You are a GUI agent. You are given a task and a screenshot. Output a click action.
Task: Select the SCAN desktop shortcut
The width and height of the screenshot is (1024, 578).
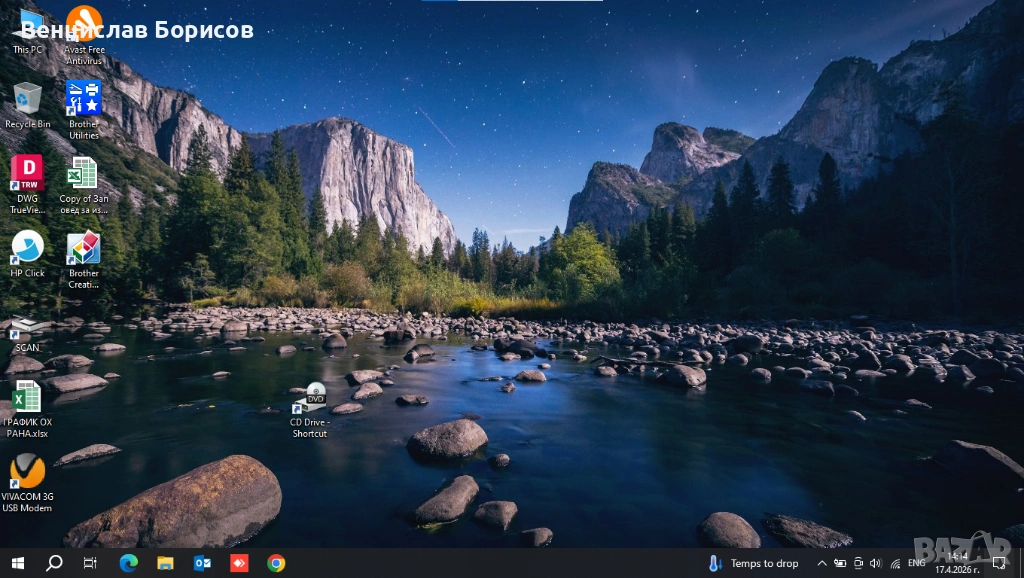[27, 328]
